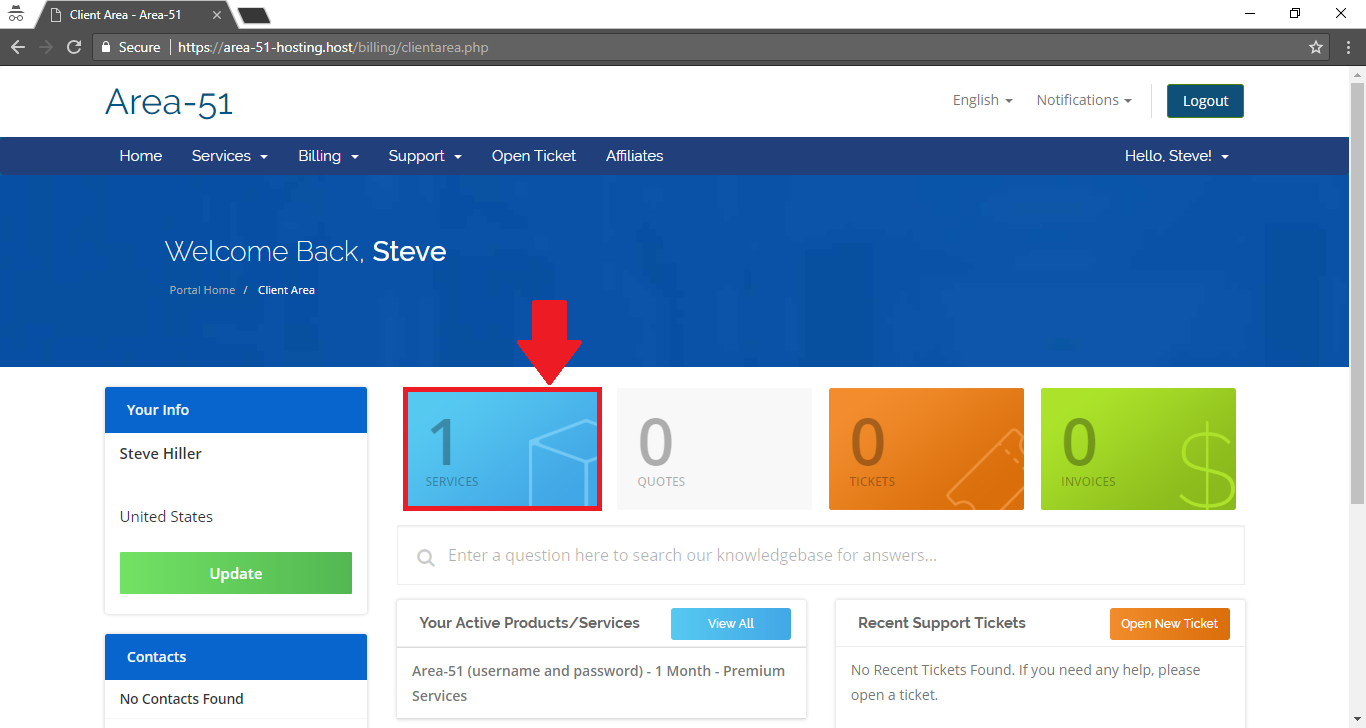Open the orange Tickets tile

(926, 449)
